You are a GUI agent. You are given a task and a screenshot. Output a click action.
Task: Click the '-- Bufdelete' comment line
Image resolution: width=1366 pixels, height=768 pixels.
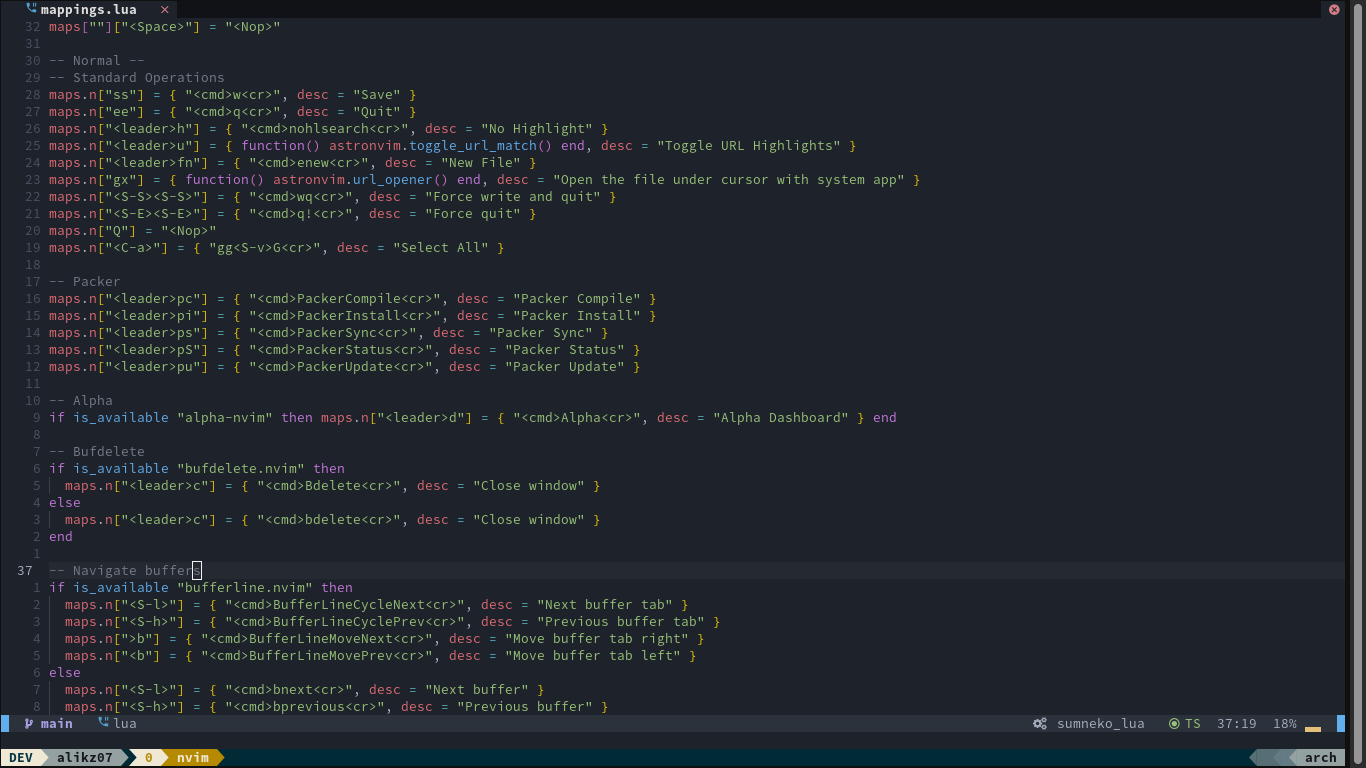[97, 451]
